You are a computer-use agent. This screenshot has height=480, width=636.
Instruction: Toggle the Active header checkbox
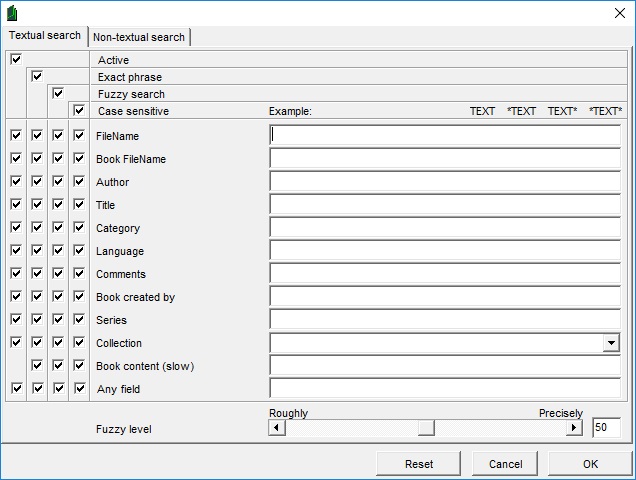[16, 59]
